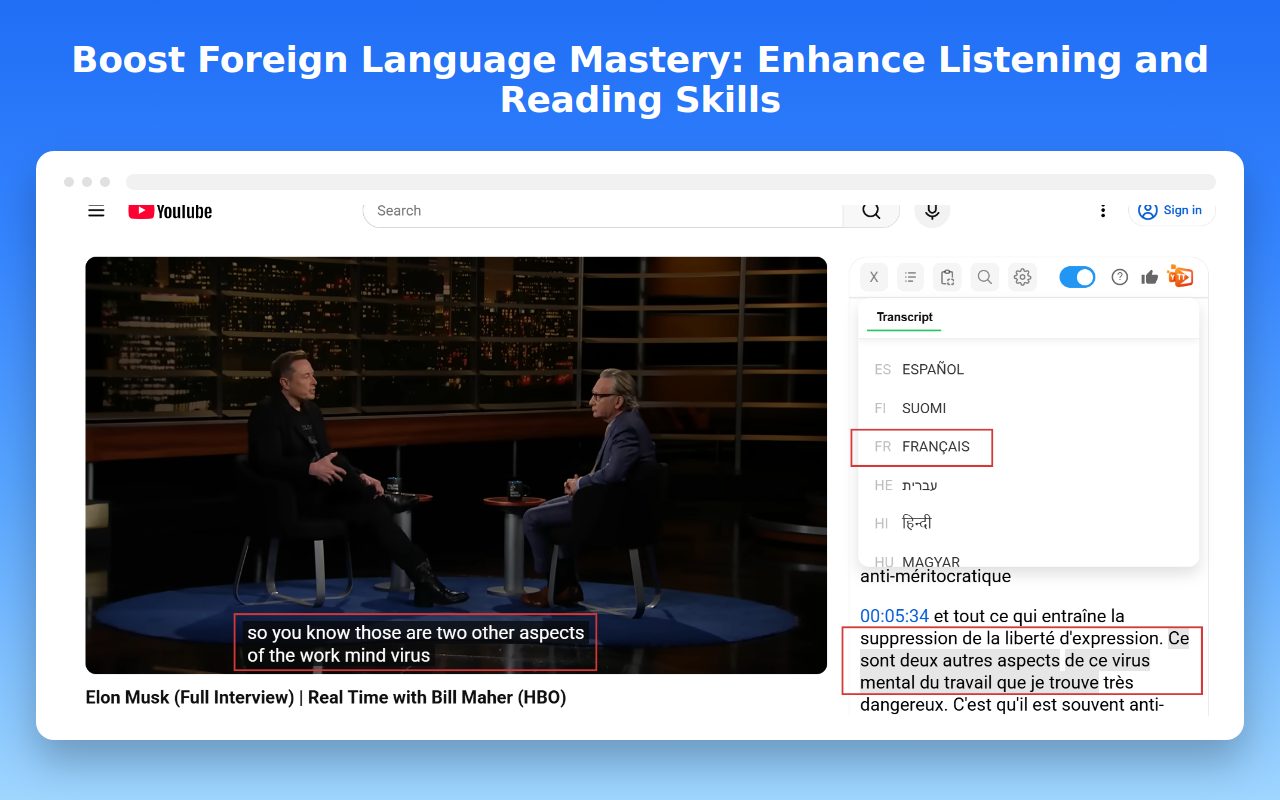Sign in to YouTube
Image resolution: width=1280 pixels, height=800 pixels.
[1171, 211]
